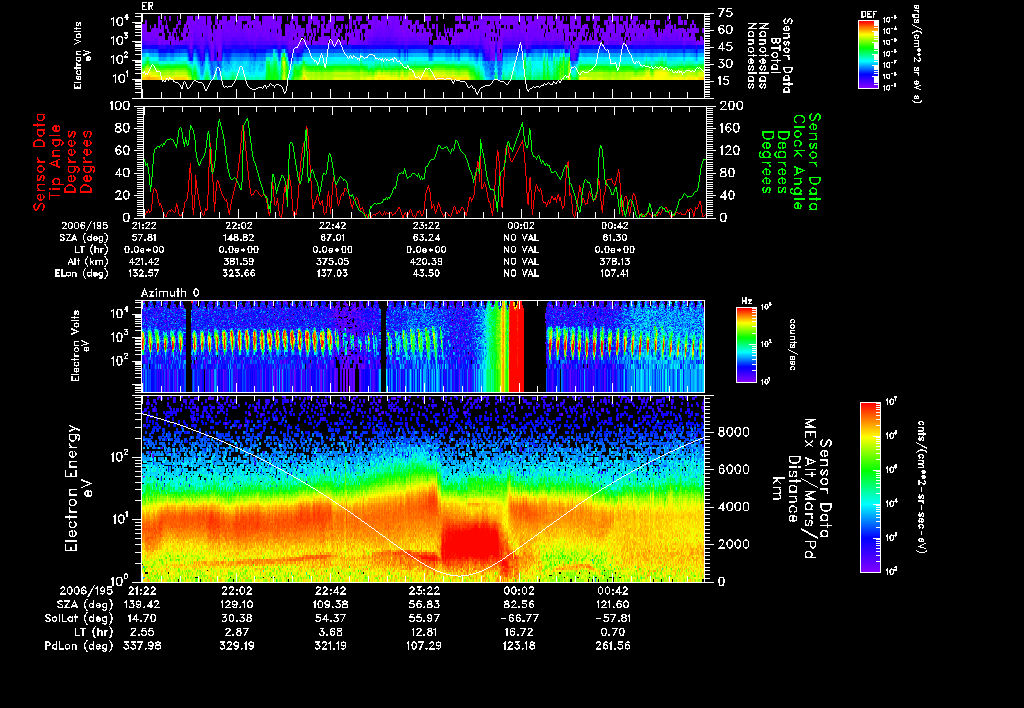Select PdLon value 337.98
The image size is (1024, 708).
(x=142, y=645)
